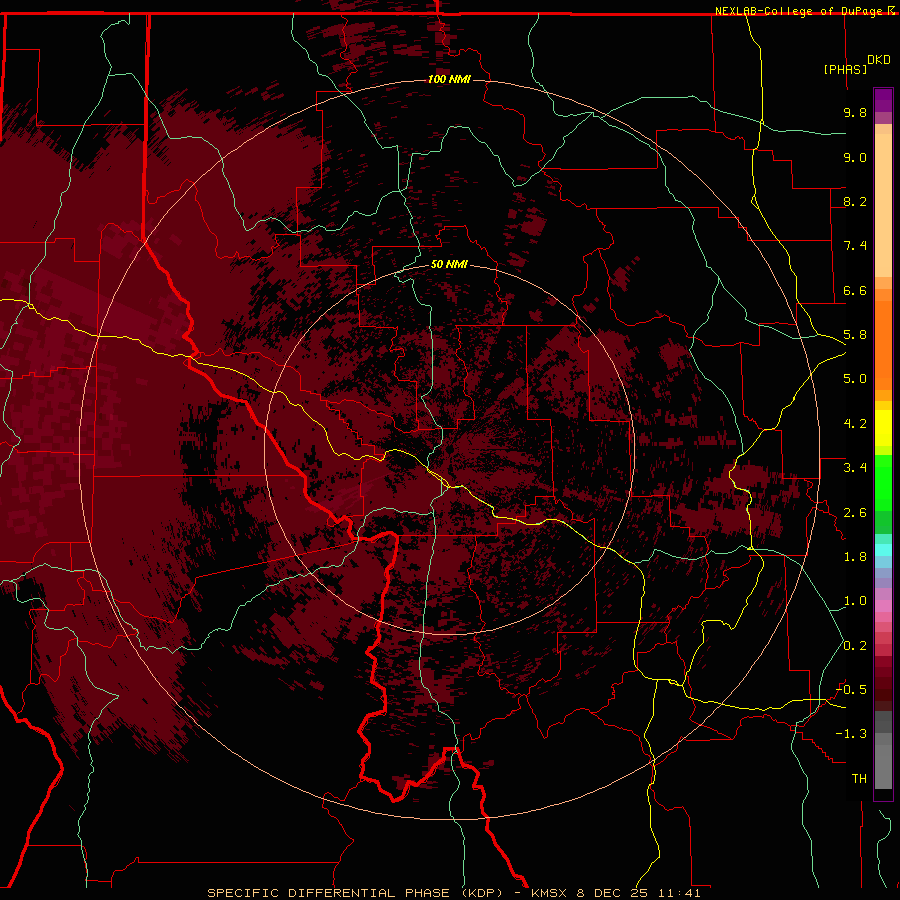Click the 5.0 scale value
The height and width of the screenshot is (900, 900).
(x=855, y=379)
